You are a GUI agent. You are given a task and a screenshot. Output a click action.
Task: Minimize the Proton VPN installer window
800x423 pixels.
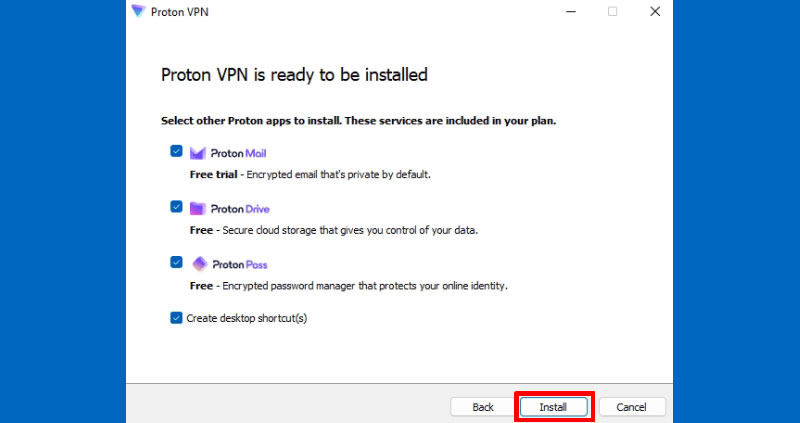click(x=569, y=12)
